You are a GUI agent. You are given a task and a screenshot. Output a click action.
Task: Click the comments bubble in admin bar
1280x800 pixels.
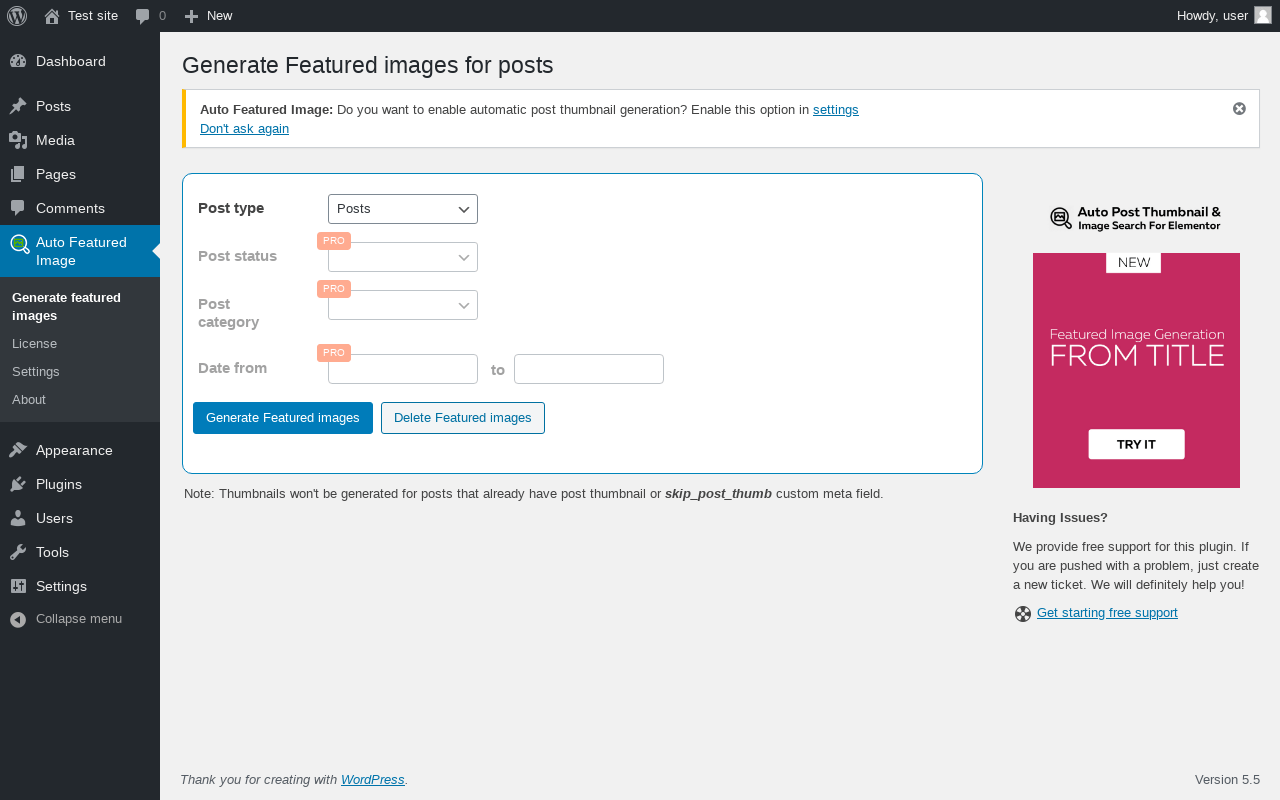143,16
